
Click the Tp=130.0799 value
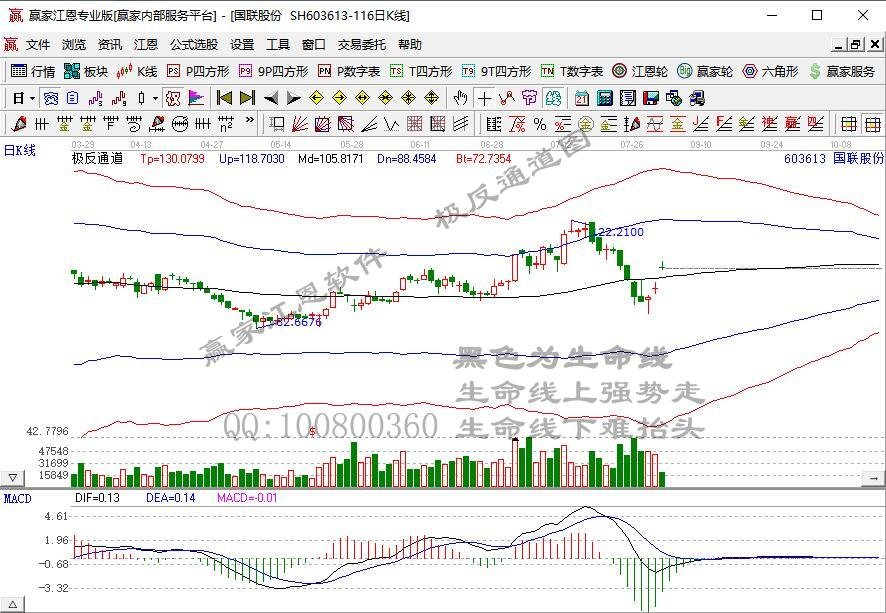[x=172, y=159]
